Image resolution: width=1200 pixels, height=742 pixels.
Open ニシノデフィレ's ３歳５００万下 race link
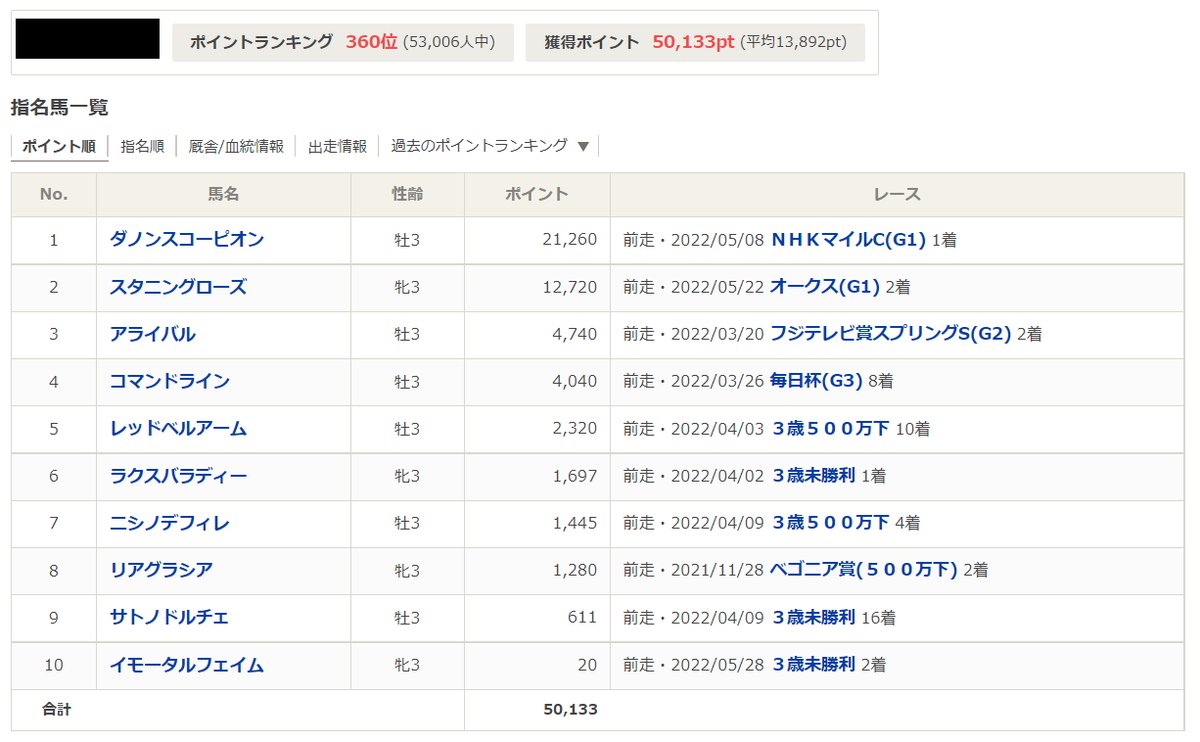(830, 523)
